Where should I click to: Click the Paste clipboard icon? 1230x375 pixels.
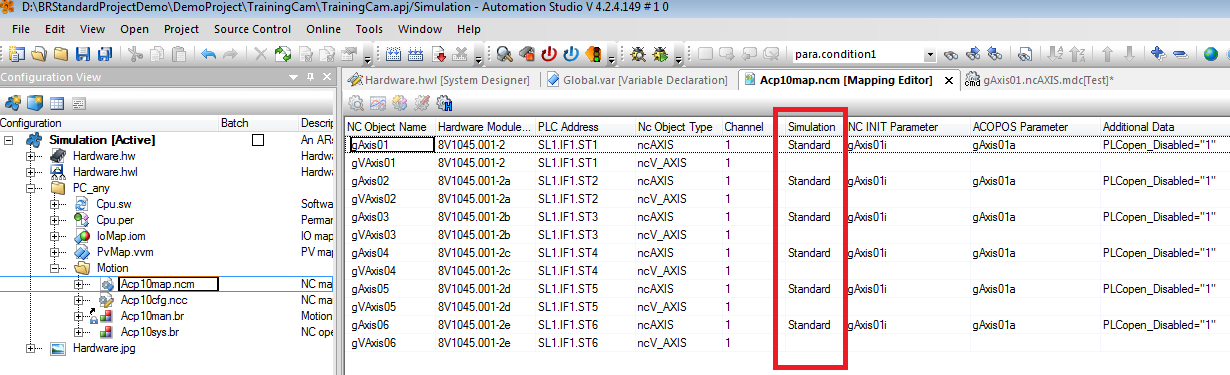pyautogui.click(x=179, y=54)
